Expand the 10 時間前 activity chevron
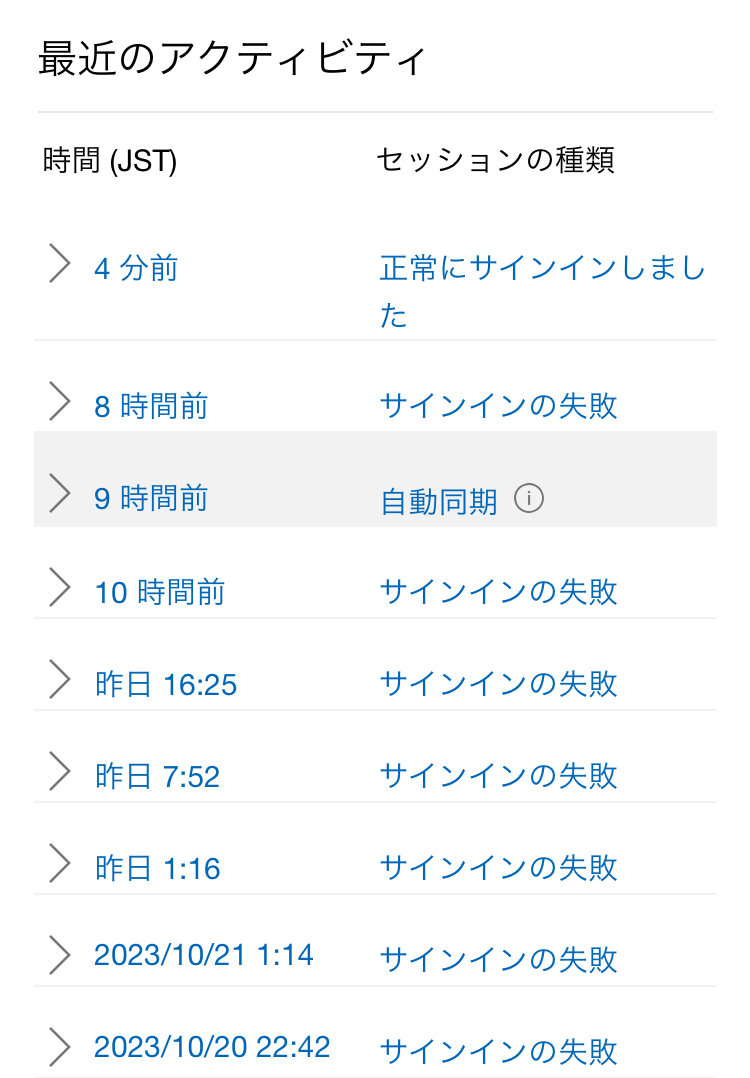The width and height of the screenshot is (750, 1078). click(x=60, y=588)
